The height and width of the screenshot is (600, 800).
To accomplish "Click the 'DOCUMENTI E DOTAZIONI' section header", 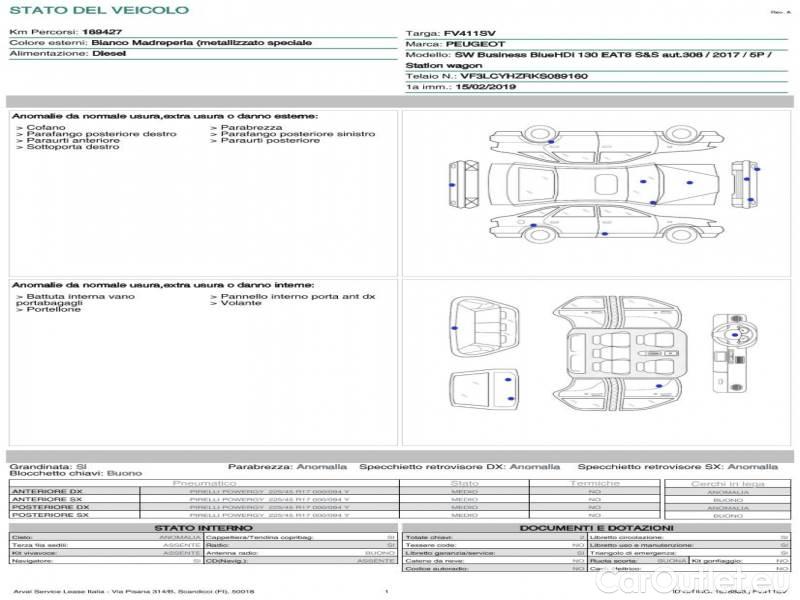I will (x=596, y=528).
